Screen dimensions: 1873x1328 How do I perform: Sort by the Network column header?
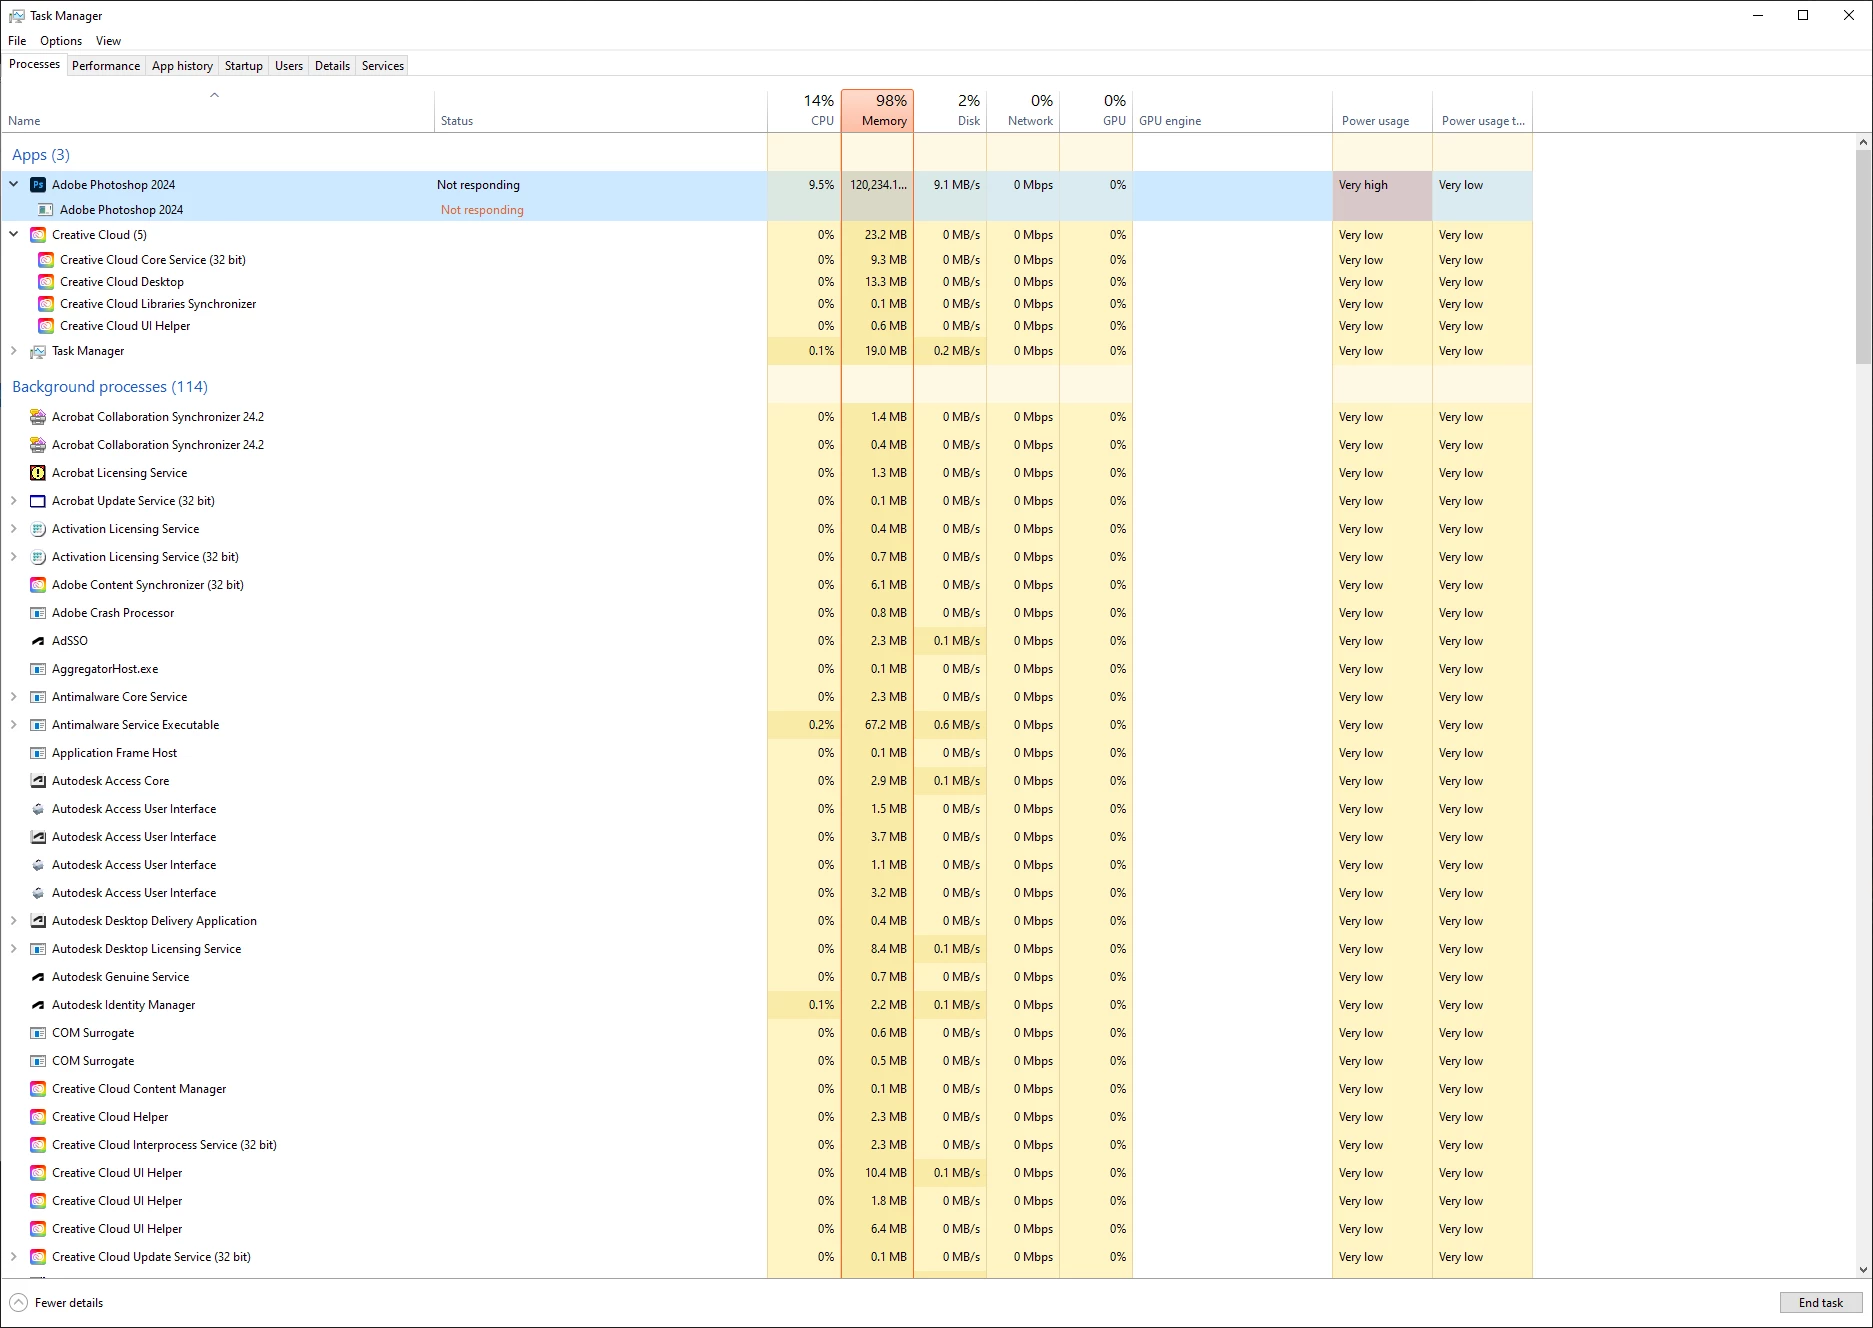coord(1023,111)
